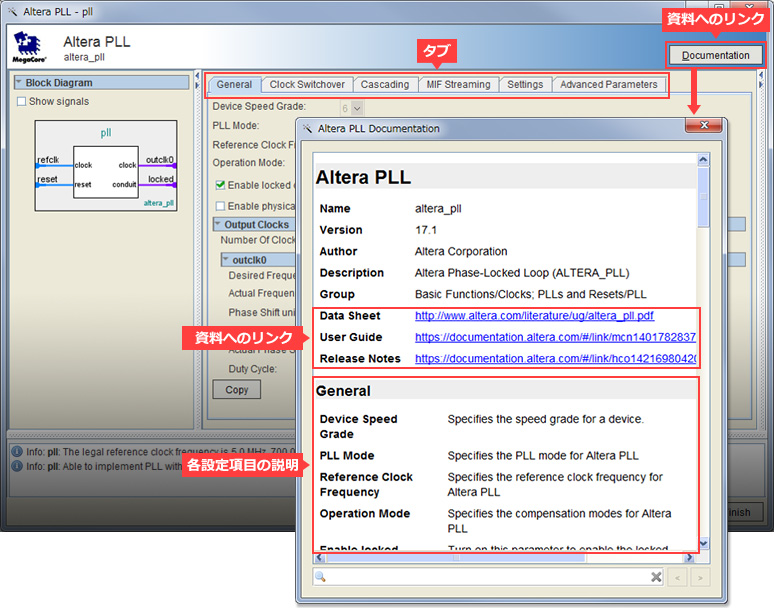Screen dimensions: 774x608
Task: Select the General tab
Action: click(x=234, y=84)
